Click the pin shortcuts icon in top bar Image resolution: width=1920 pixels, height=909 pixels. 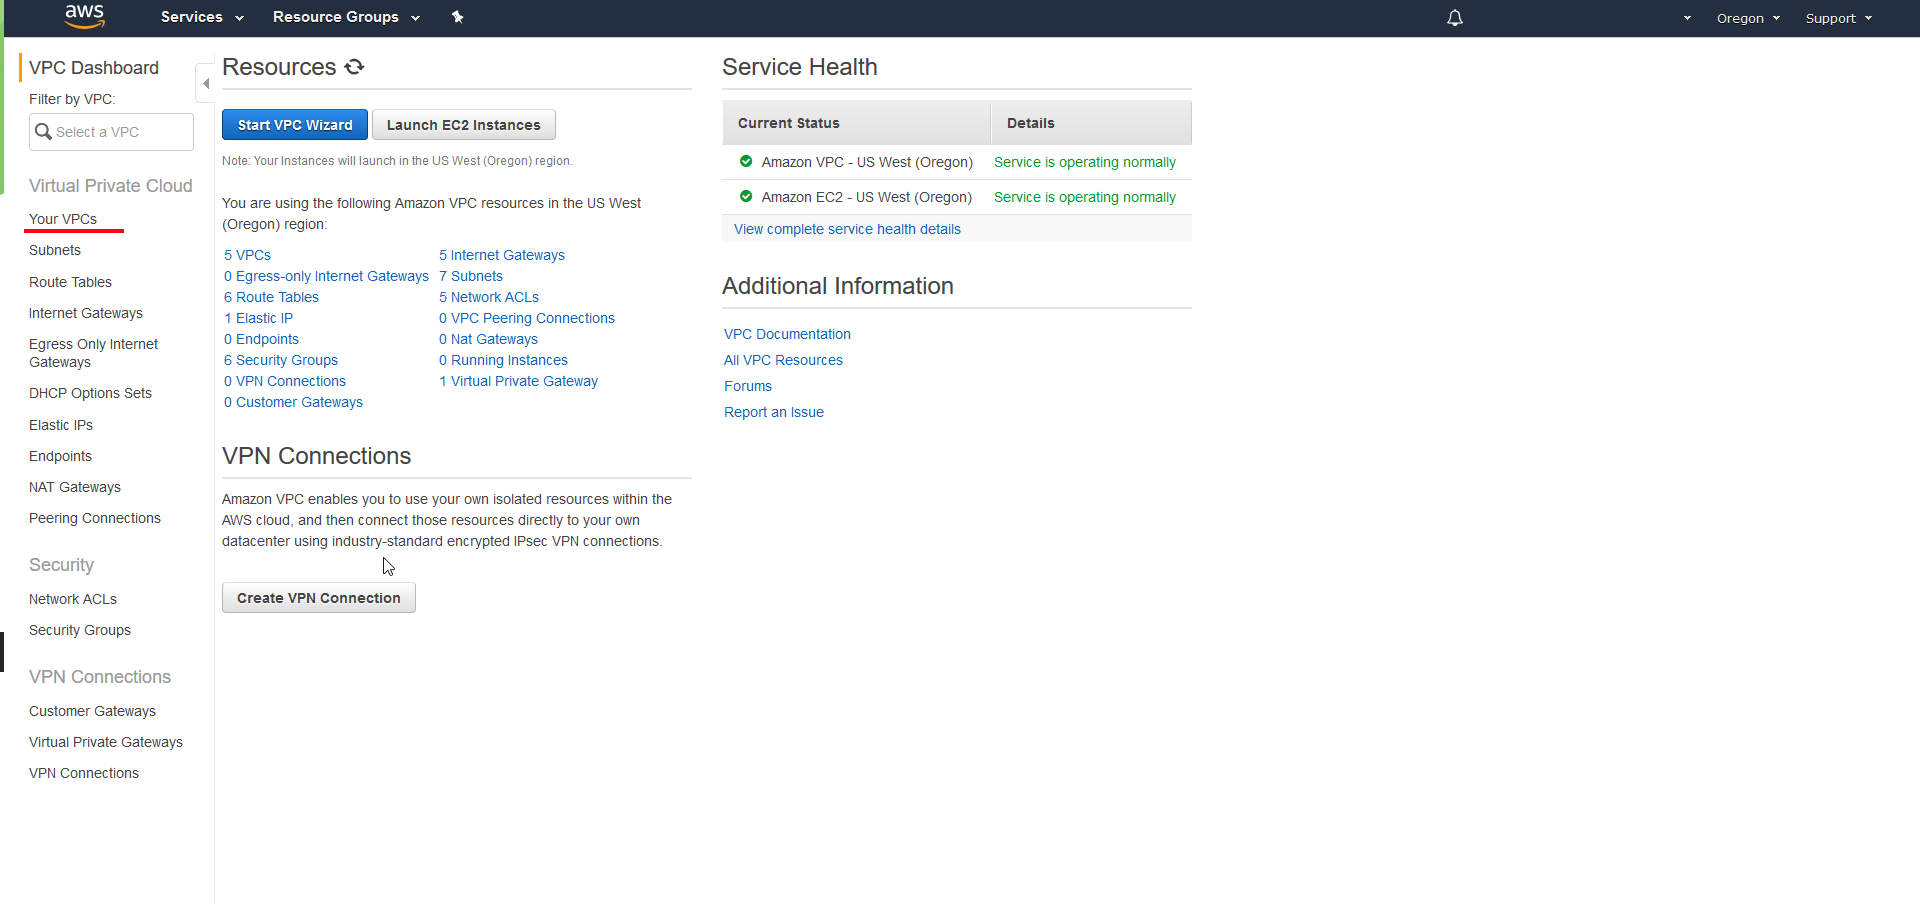point(457,17)
